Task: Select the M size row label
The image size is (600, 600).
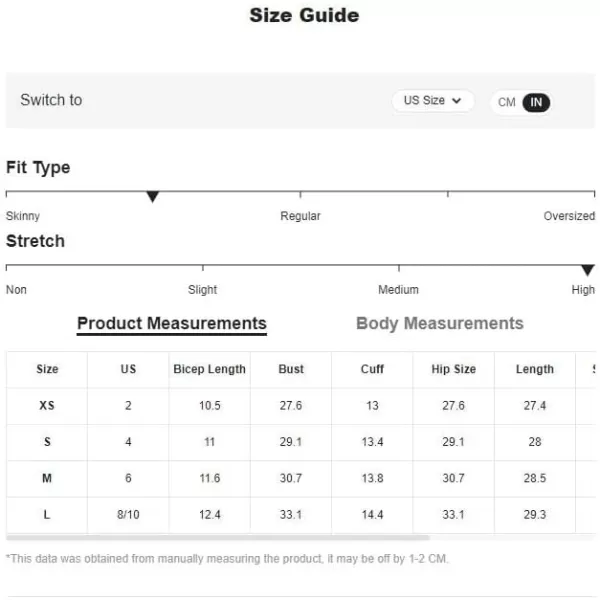Action: click(47, 479)
